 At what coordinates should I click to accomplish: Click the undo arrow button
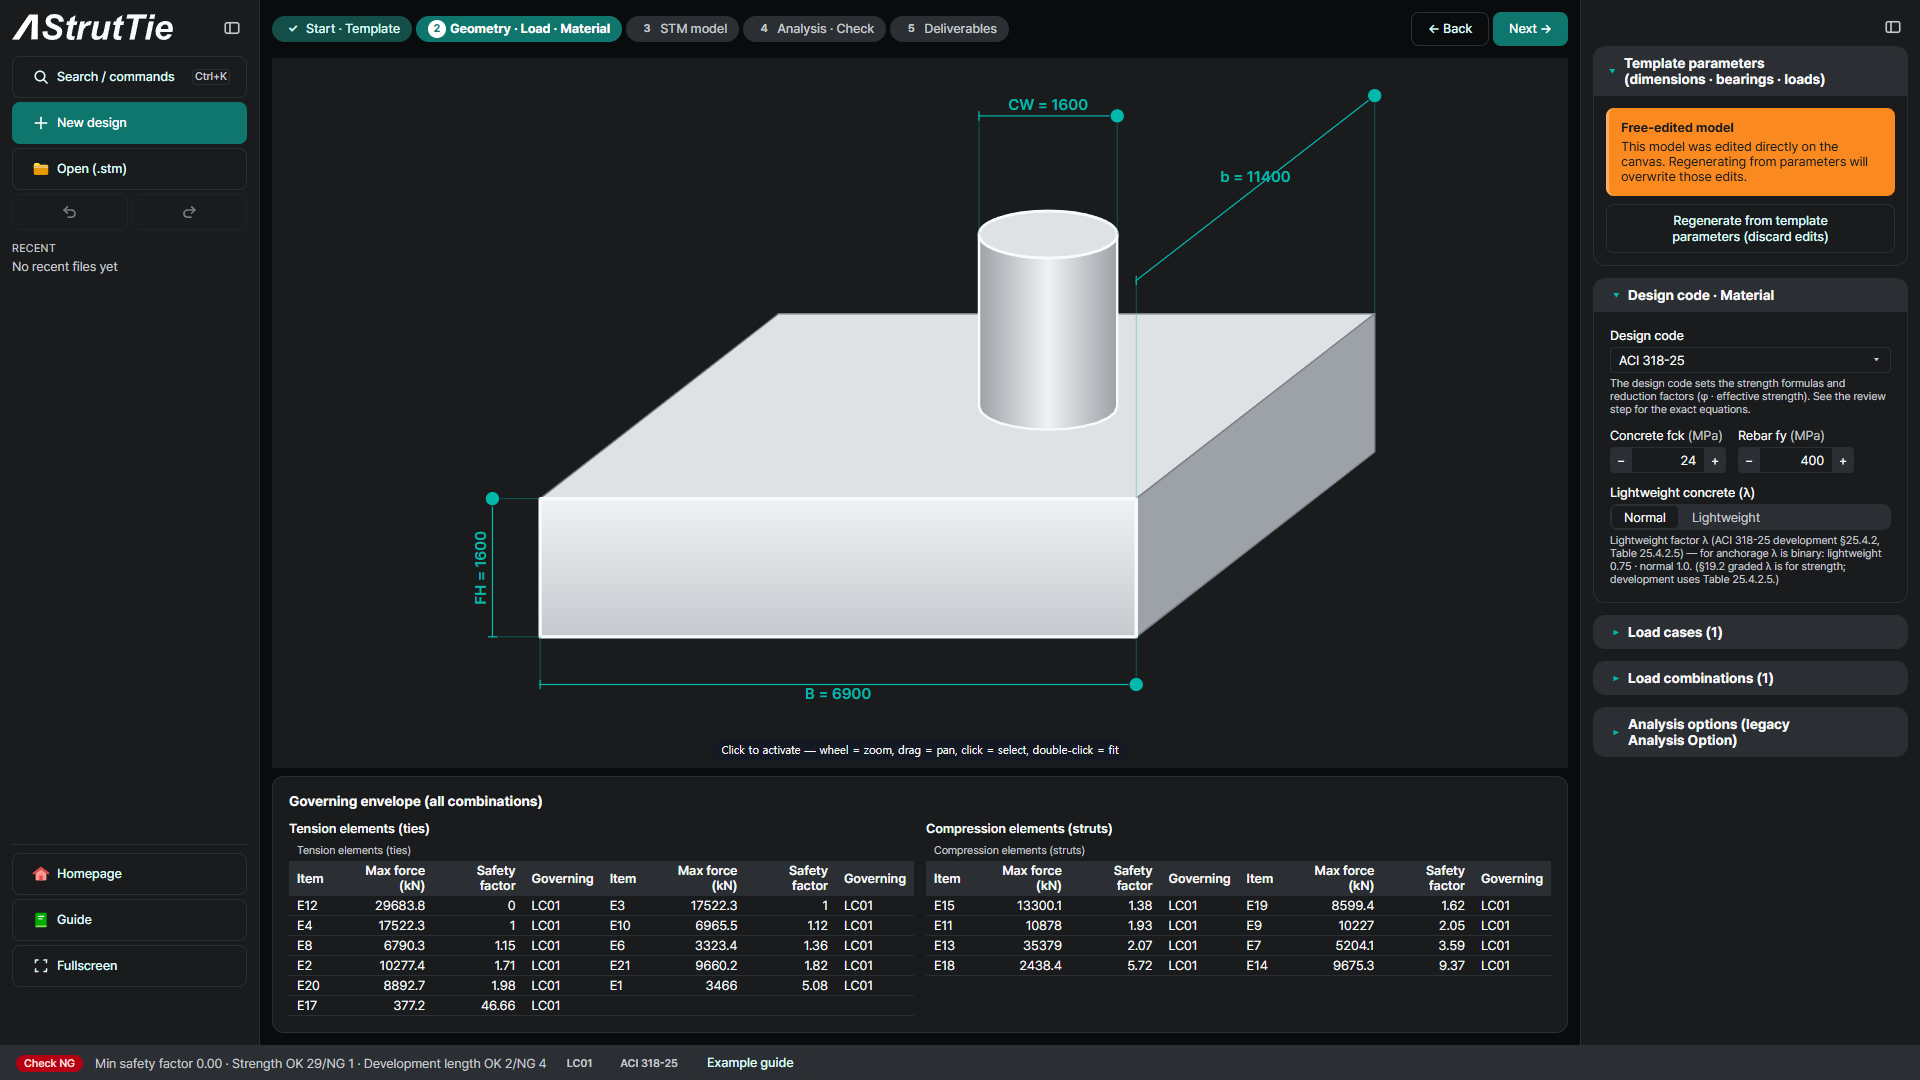point(70,212)
